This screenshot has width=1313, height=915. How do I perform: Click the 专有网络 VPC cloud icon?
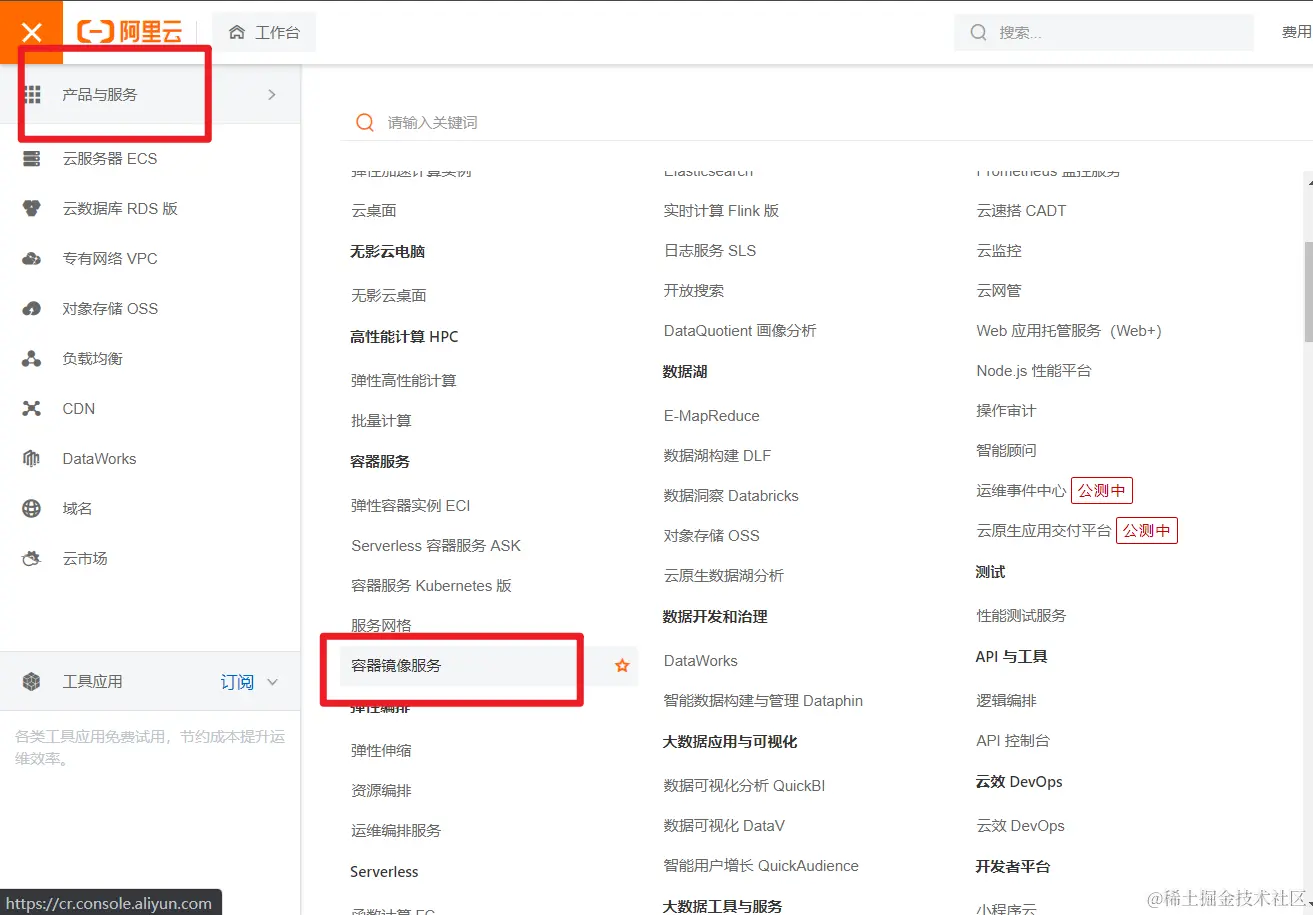(32, 258)
